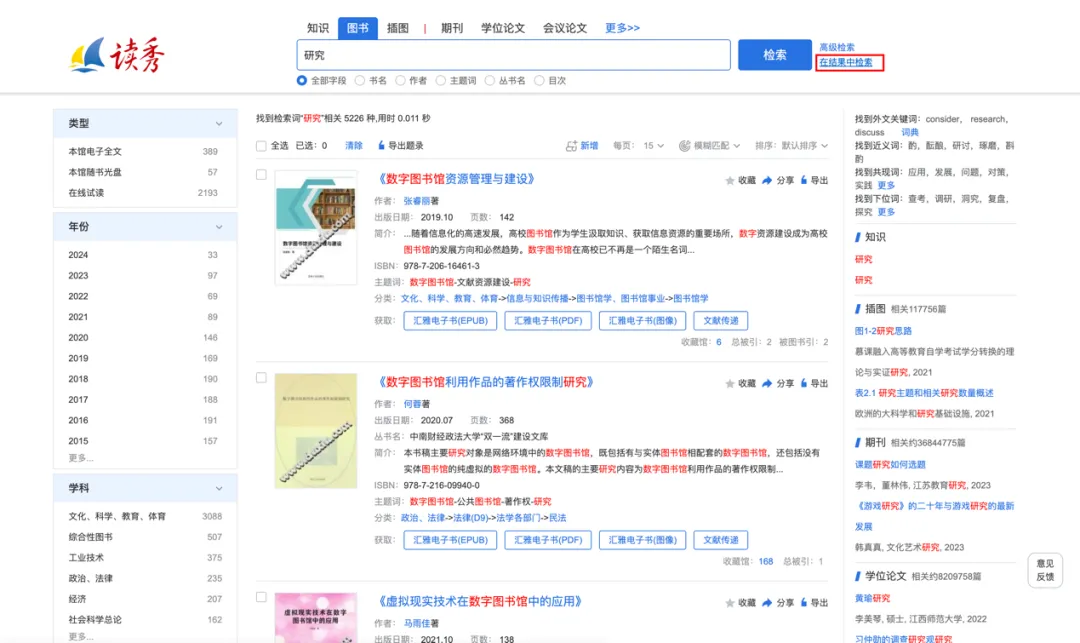The height and width of the screenshot is (643, 1080).
Task: Click the blue 检索 search button
Action: tap(775, 55)
